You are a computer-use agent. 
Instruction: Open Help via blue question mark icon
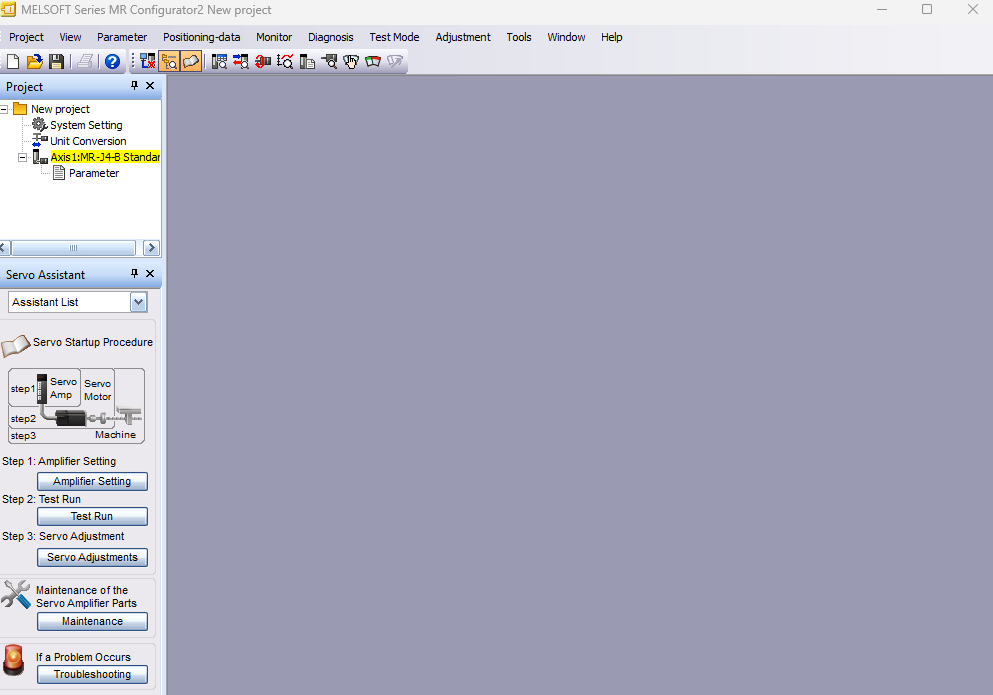(112, 62)
